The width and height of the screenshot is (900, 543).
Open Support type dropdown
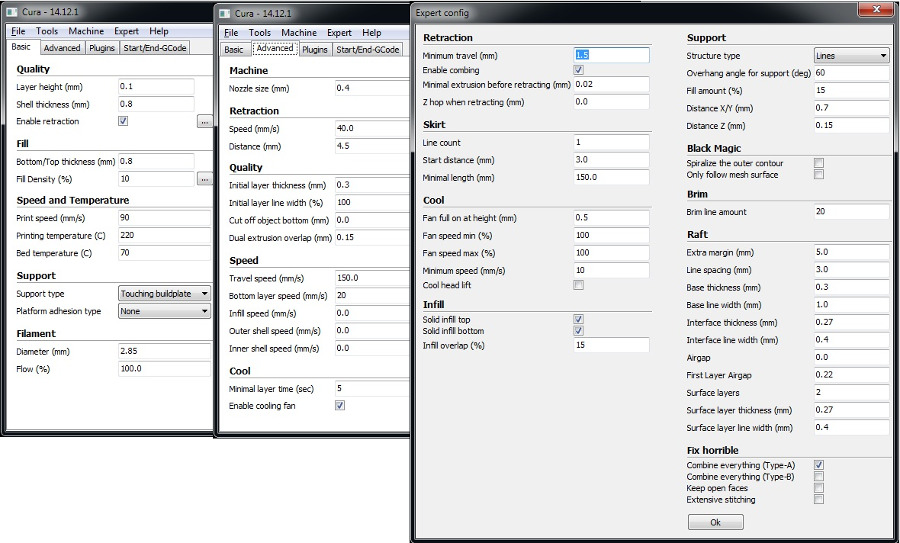164,293
